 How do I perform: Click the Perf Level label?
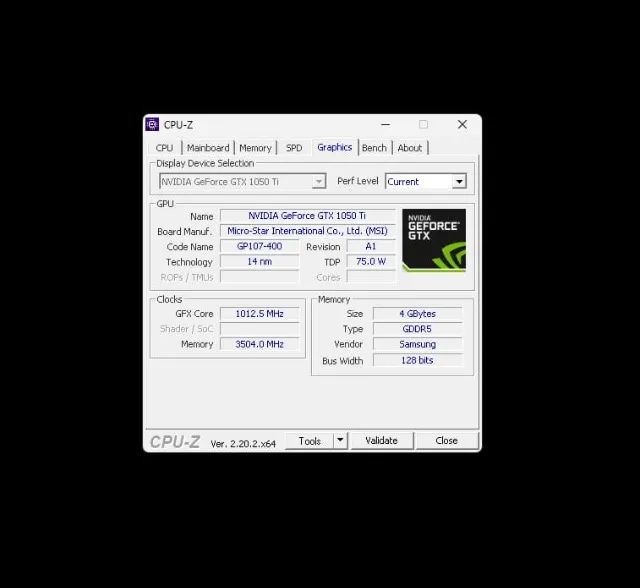(358, 181)
